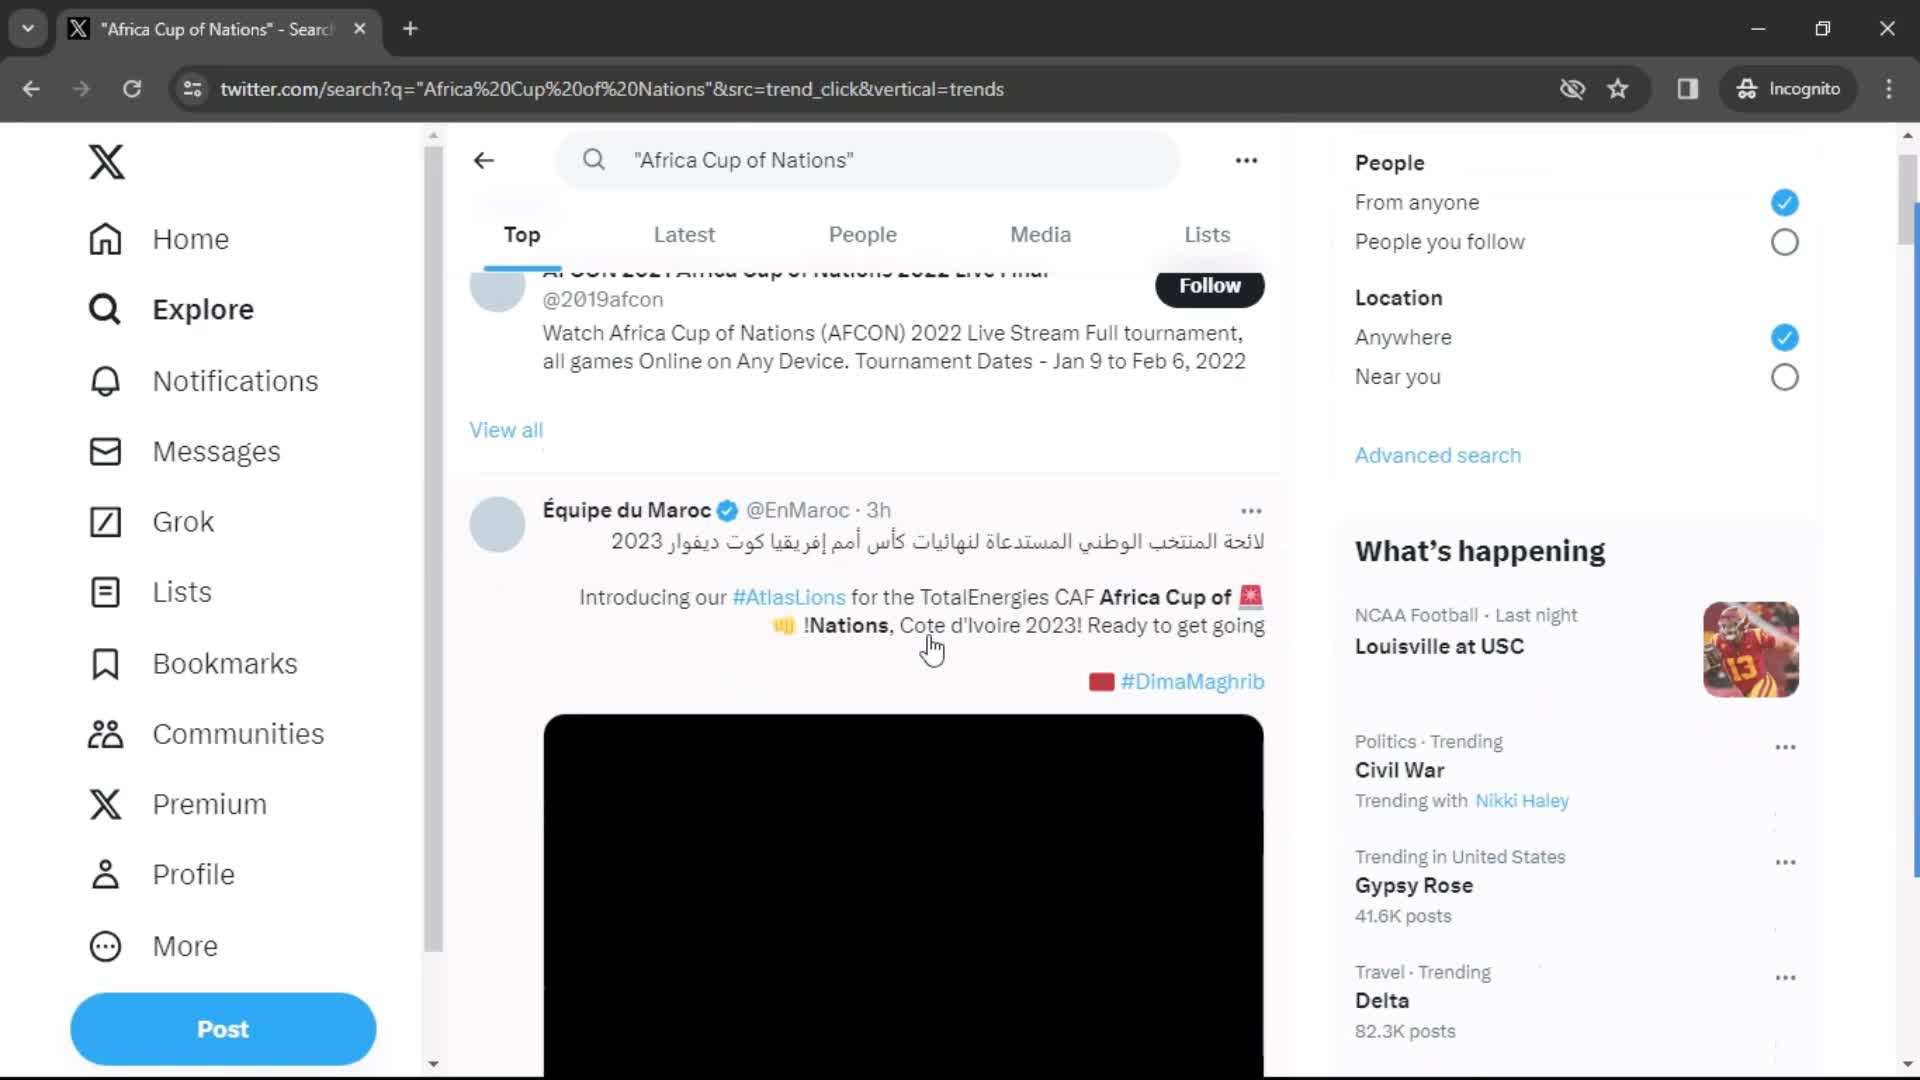1920x1080 pixels.
Task: Switch to the People tab
Action: [862, 235]
